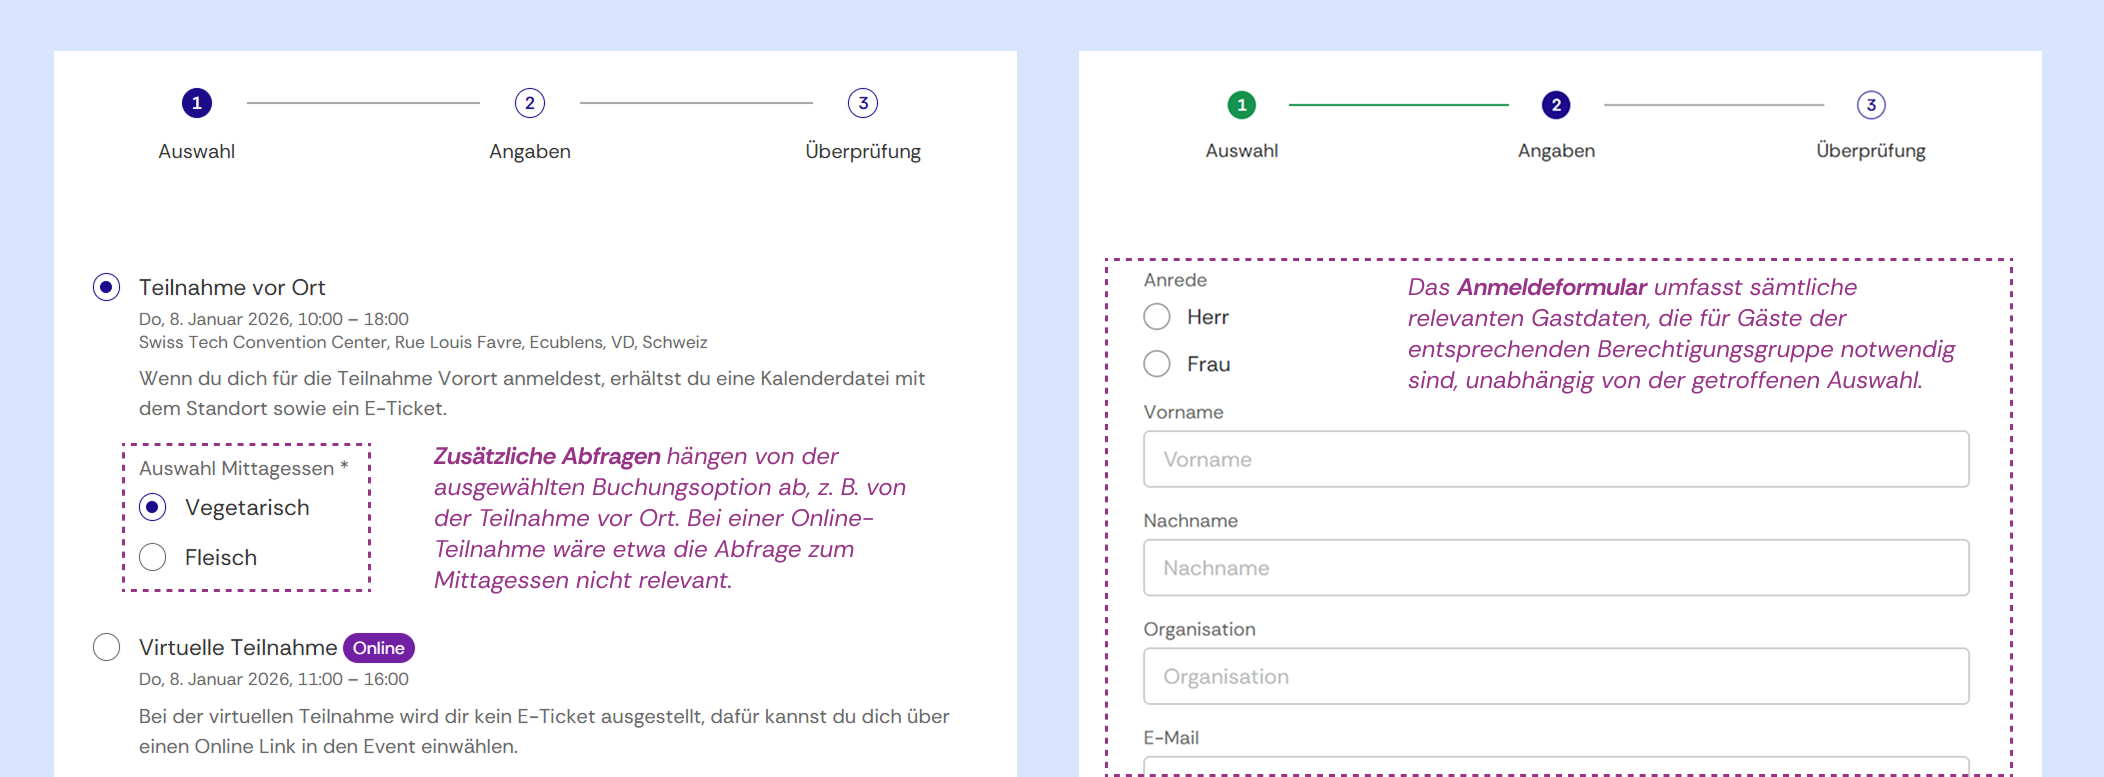Click the Auswahl Mittagessen label
This screenshot has width=2104, height=777.
pos(244,468)
